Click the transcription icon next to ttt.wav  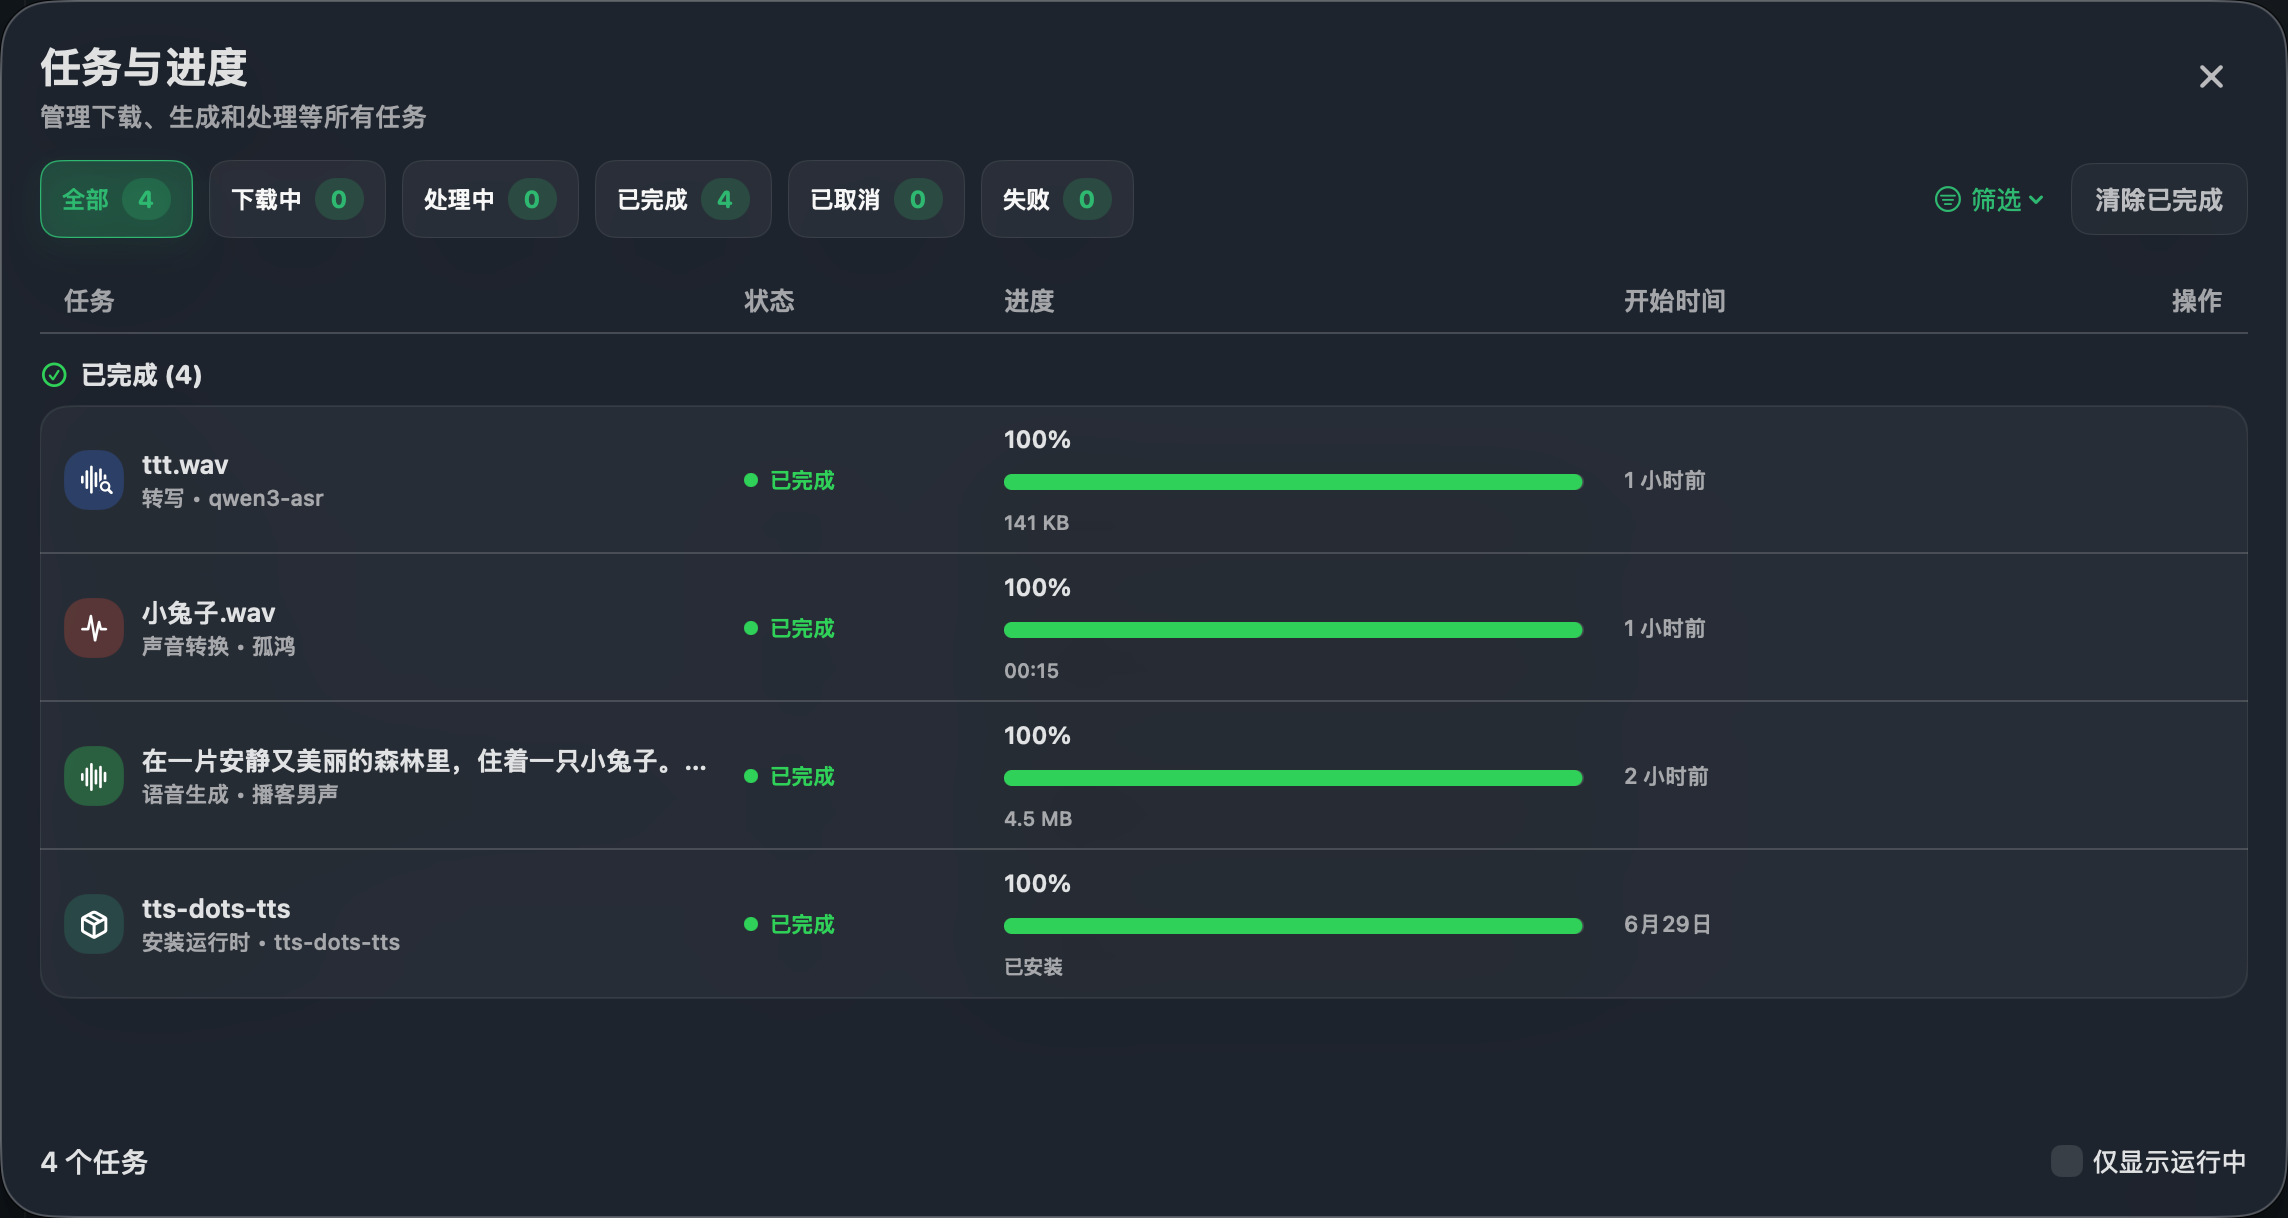pos(94,480)
